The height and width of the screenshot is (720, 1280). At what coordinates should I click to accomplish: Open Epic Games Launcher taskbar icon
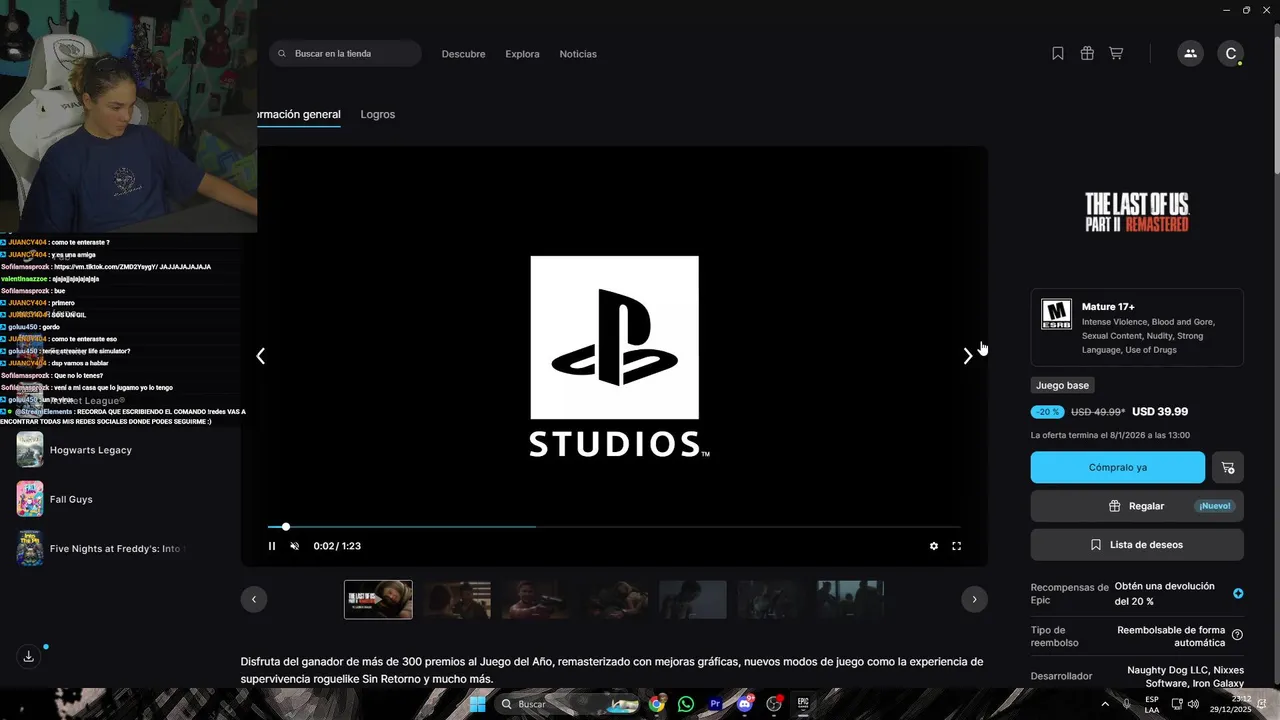[802, 704]
